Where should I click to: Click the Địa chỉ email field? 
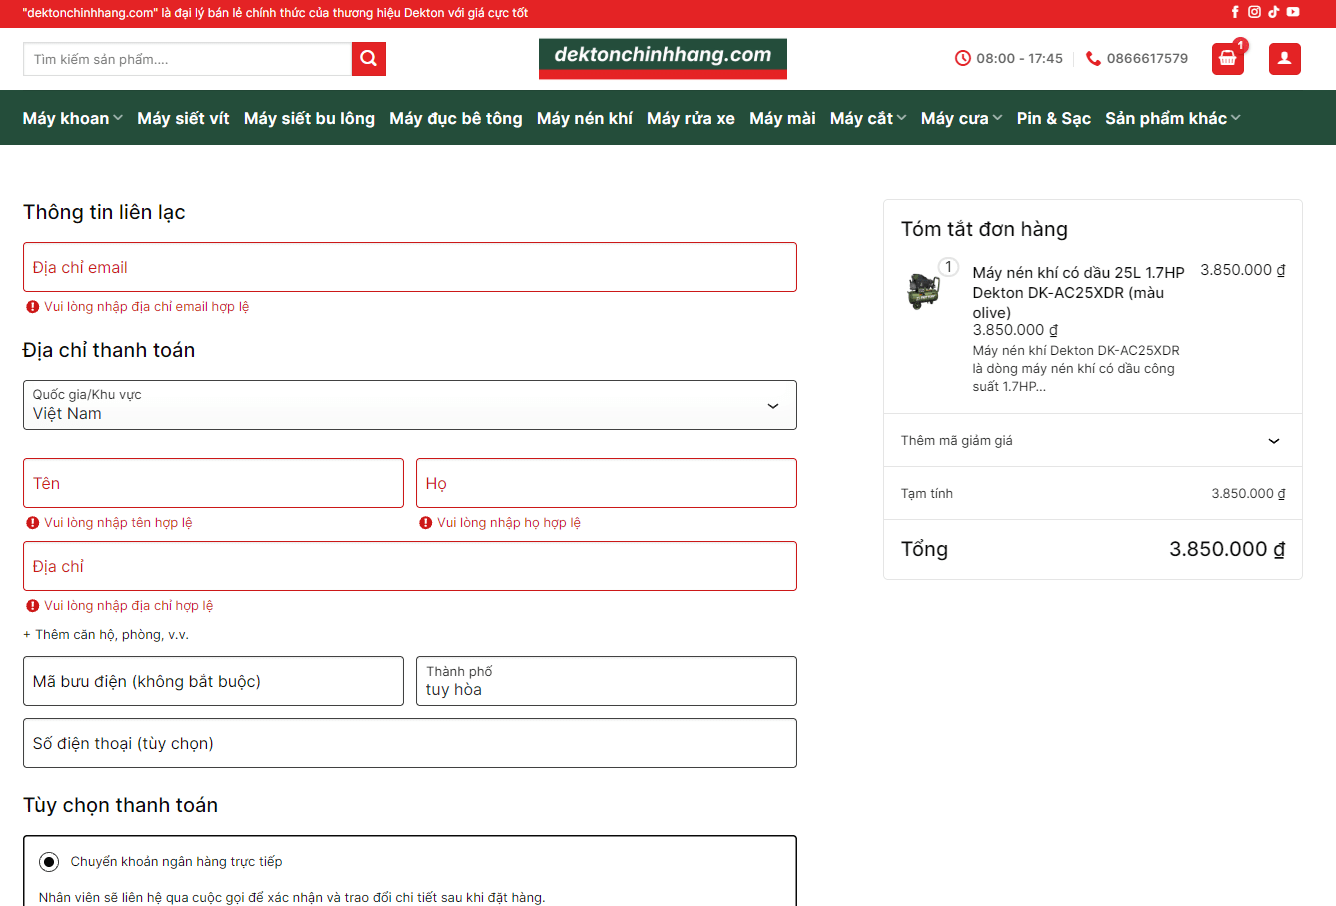(x=409, y=267)
